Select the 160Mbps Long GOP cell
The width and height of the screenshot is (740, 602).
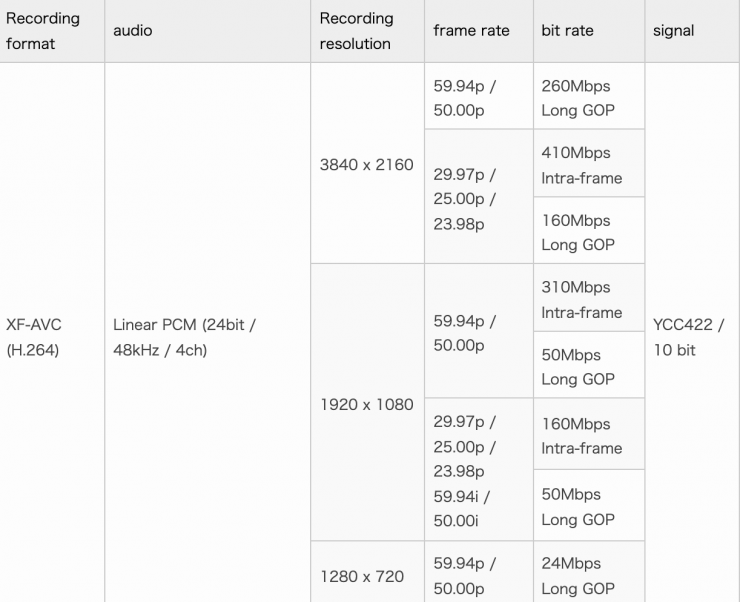577,232
